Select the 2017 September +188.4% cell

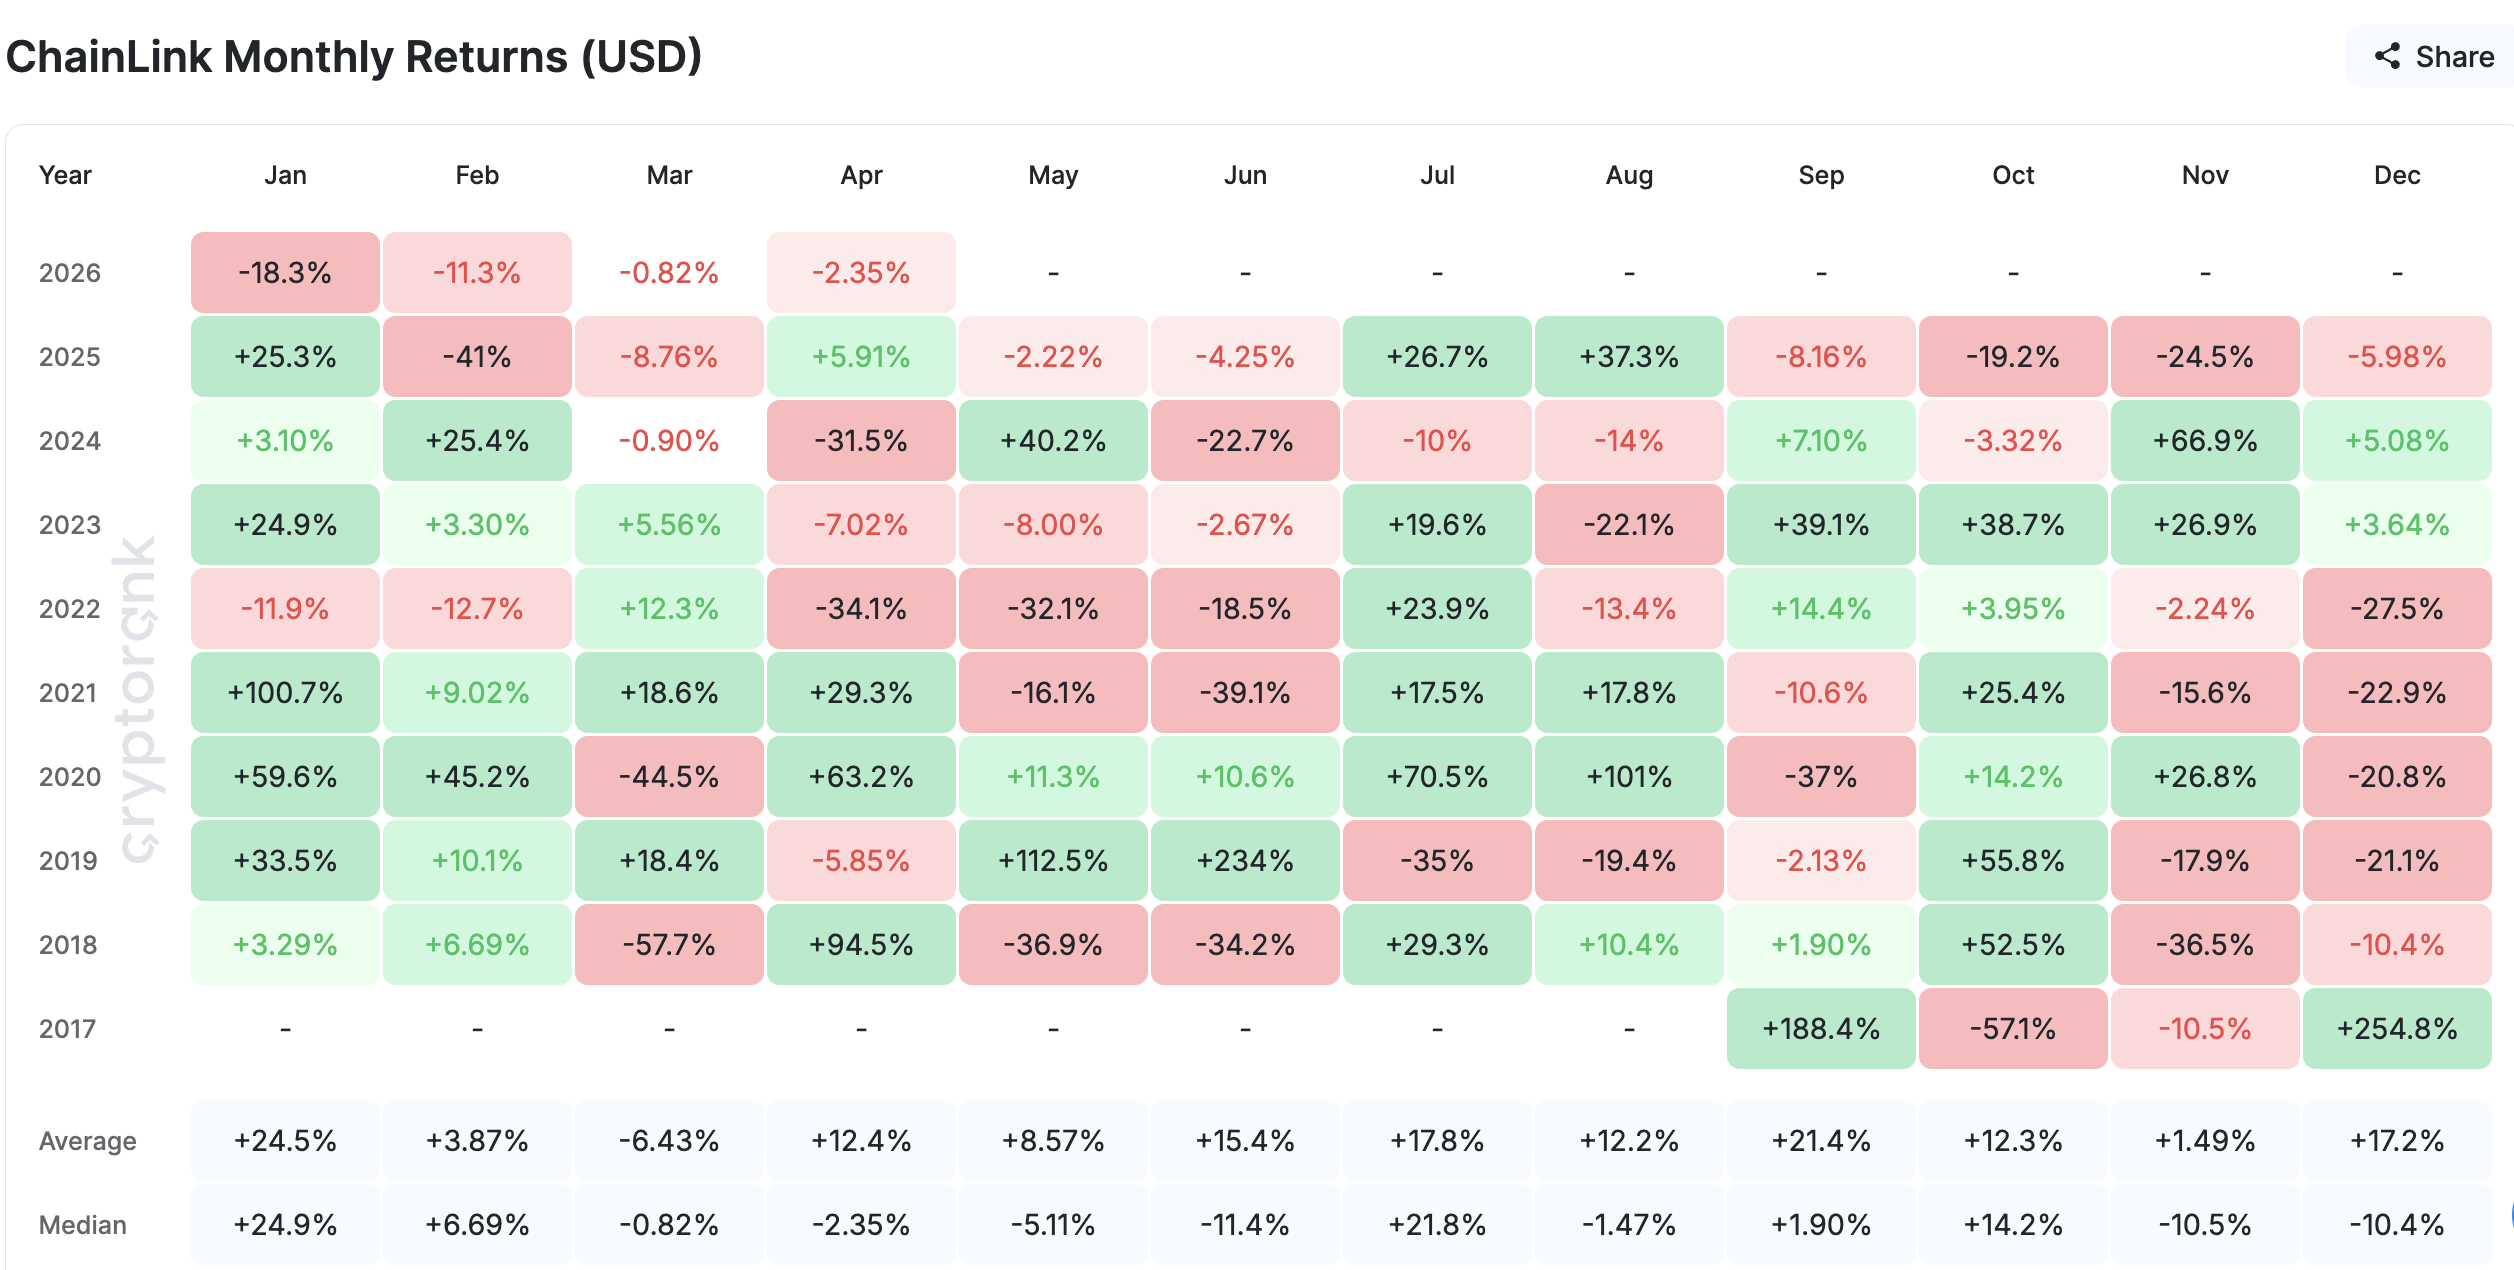tap(1821, 1029)
